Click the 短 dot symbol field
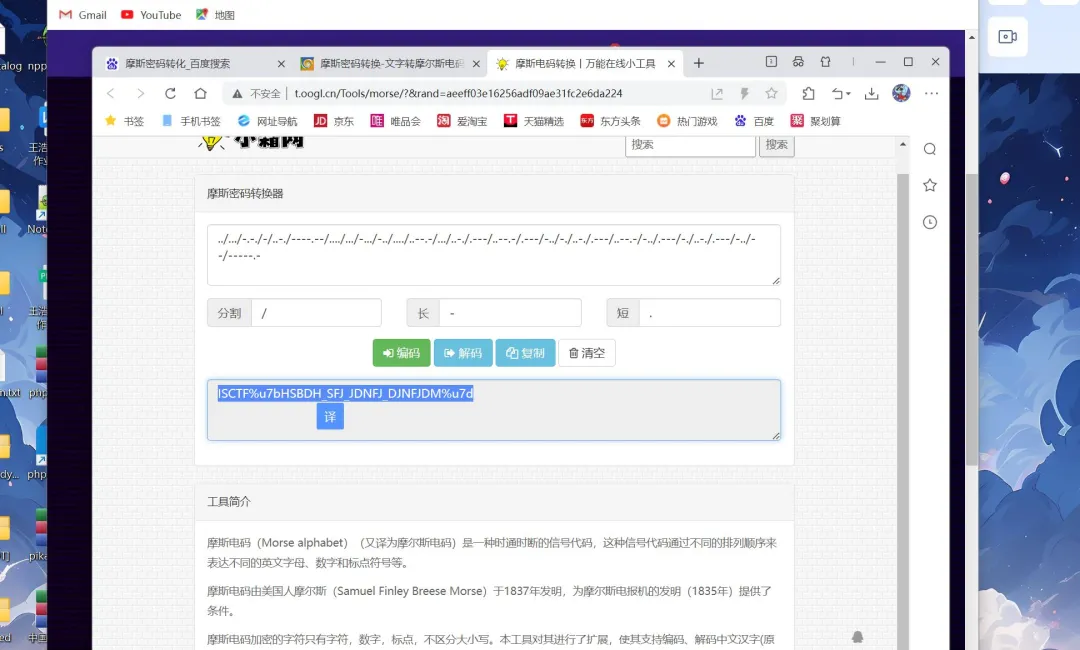The width and height of the screenshot is (1080, 650). tap(709, 313)
